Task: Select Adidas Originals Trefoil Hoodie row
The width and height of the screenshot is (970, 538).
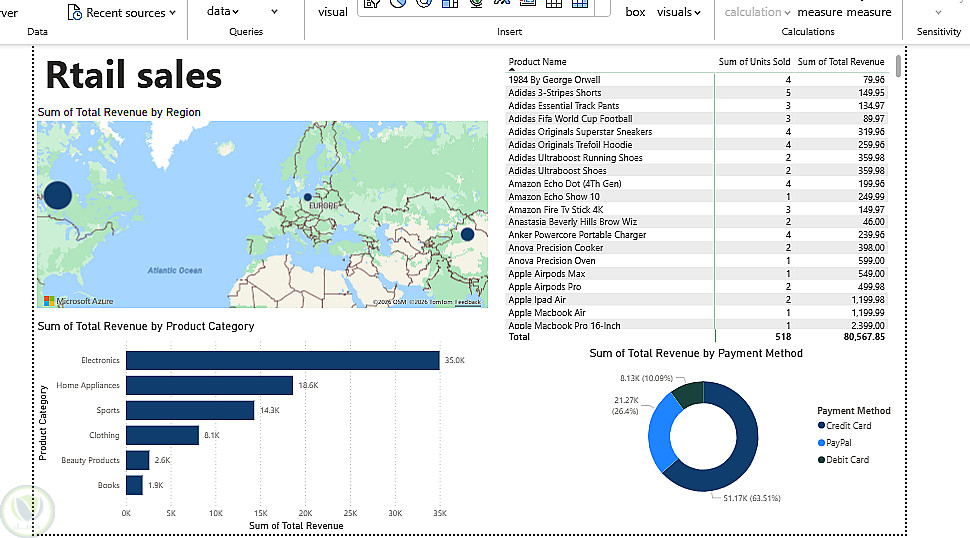Action: [x=696, y=145]
